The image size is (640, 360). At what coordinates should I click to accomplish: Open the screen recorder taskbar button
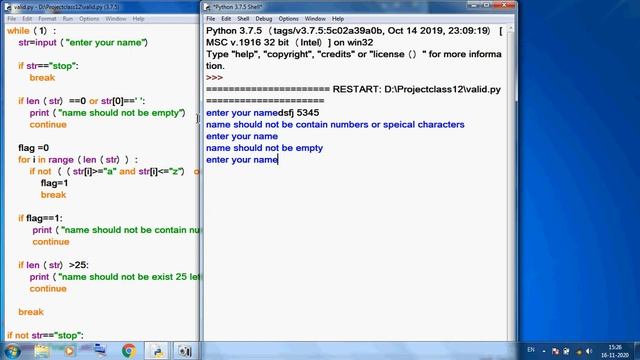(x=184, y=351)
